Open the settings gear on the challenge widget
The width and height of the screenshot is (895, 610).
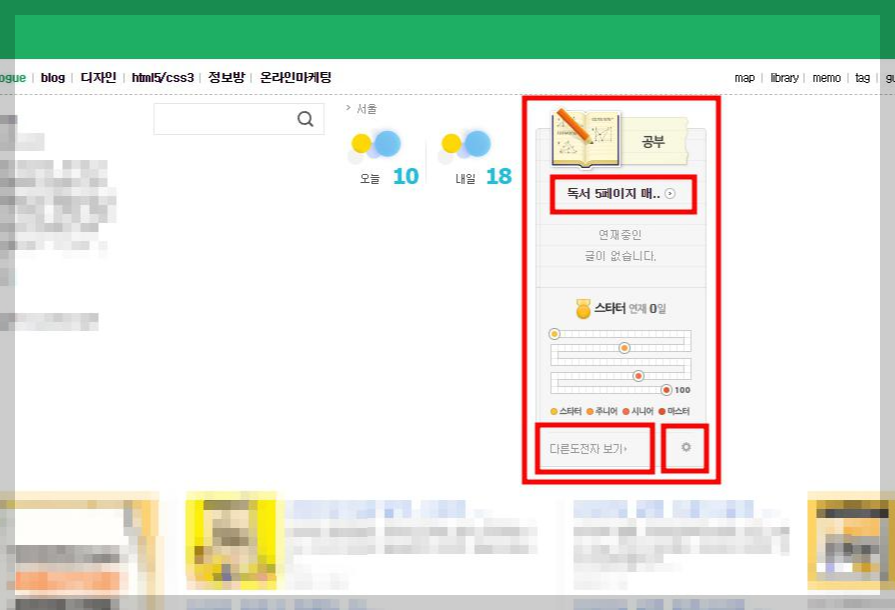(685, 448)
